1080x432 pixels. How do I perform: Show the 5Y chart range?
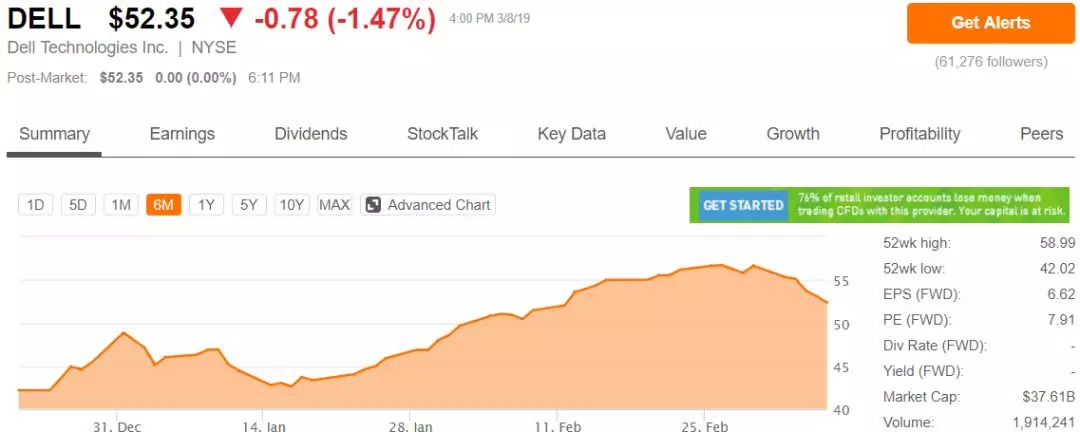[249, 205]
